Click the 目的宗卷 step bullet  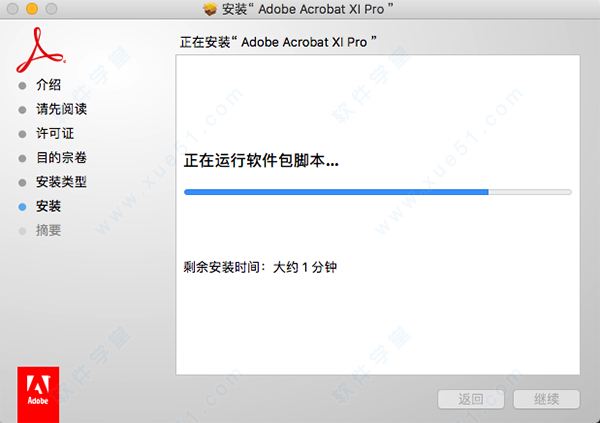[x=22, y=158]
